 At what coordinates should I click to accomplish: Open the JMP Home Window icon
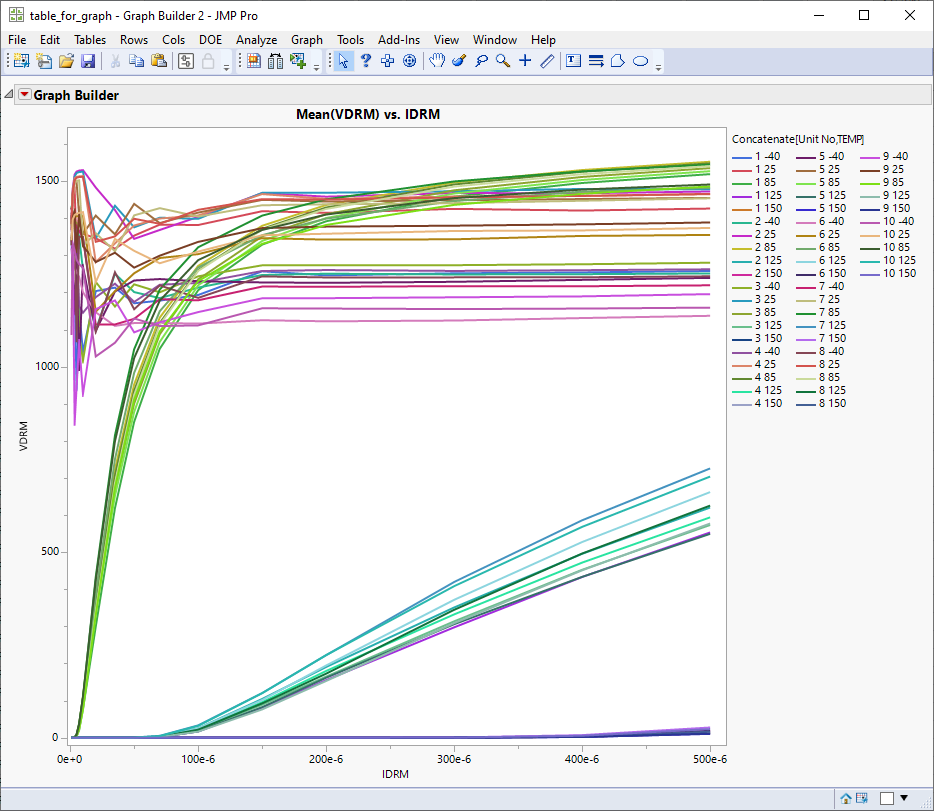coord(846,798)
